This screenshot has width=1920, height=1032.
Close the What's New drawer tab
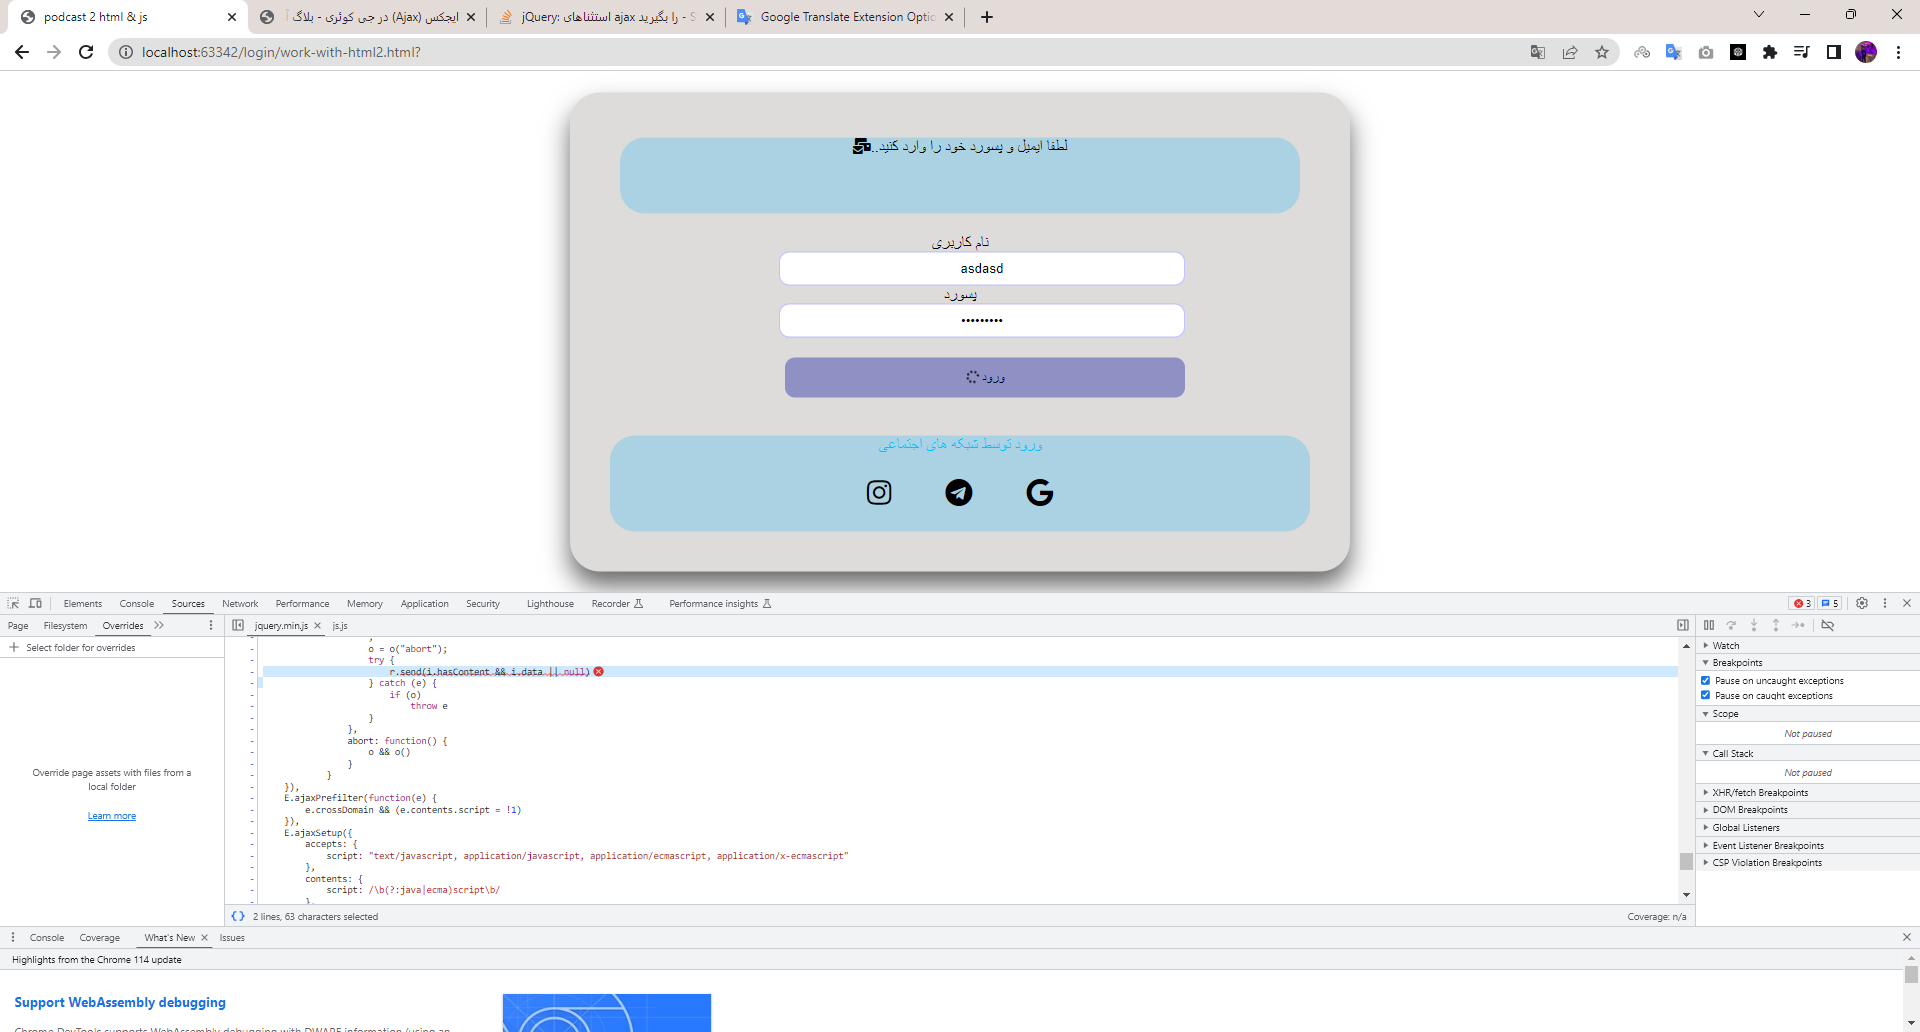click(204, 937)
